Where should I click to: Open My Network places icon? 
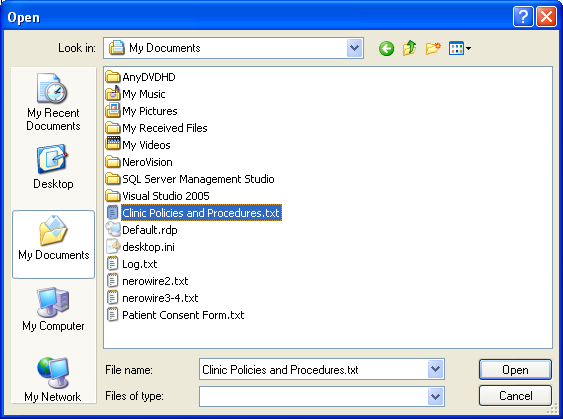coord(53,379)
